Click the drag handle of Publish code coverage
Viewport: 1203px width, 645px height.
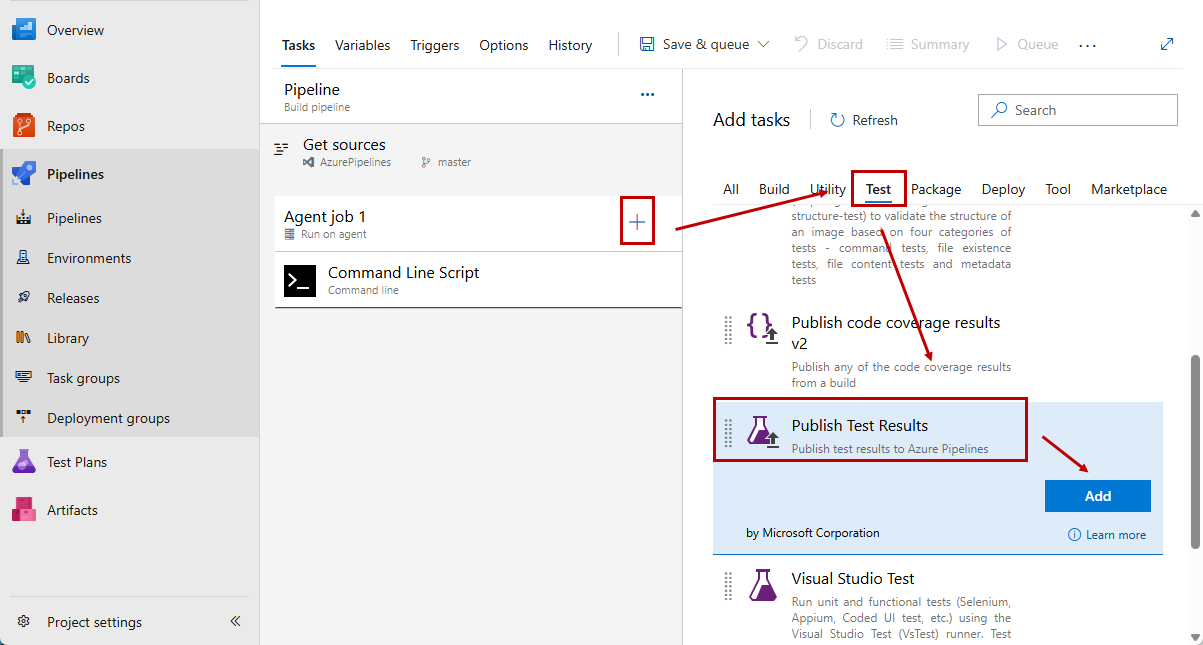tap(728, 330)
